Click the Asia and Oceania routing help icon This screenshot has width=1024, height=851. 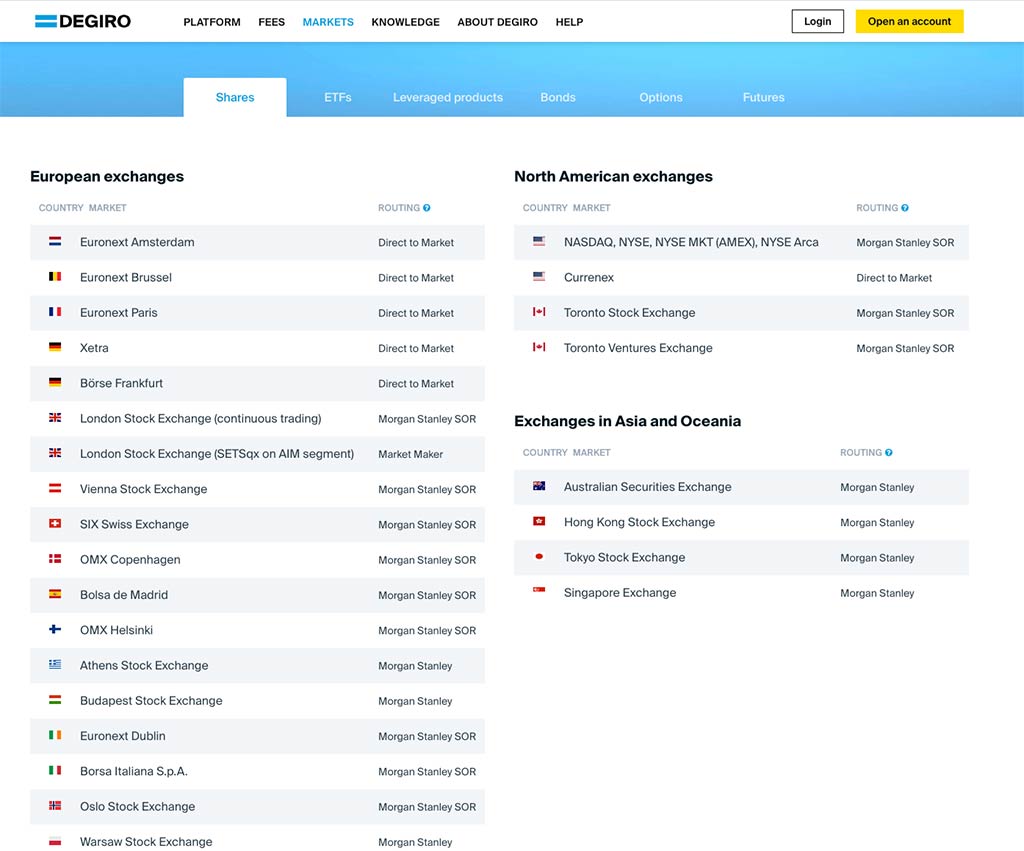click(888, 452)
